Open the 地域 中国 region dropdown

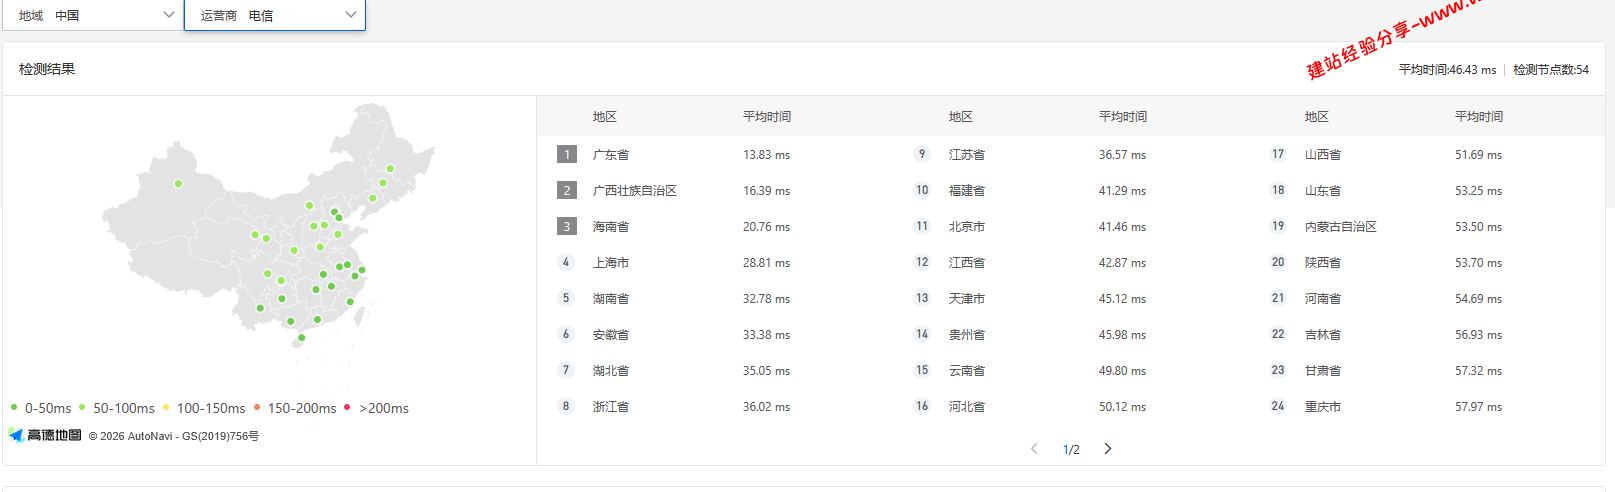pyautogui.click(x=93, y=15)
